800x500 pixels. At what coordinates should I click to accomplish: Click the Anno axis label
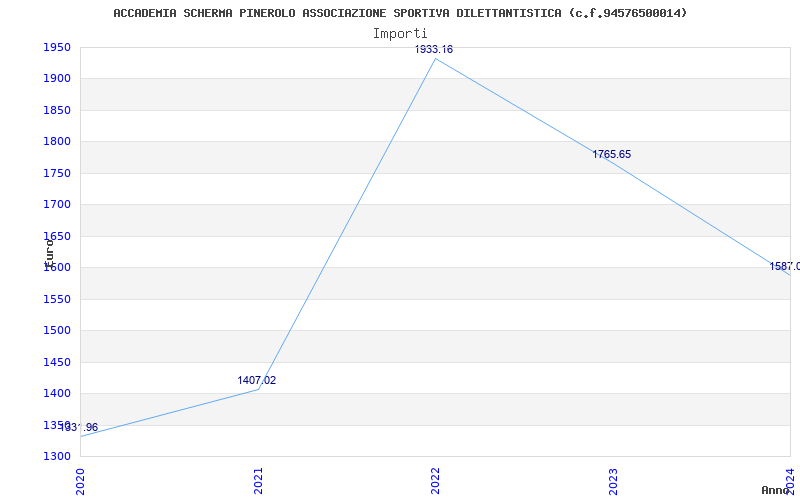pos(775,490)
